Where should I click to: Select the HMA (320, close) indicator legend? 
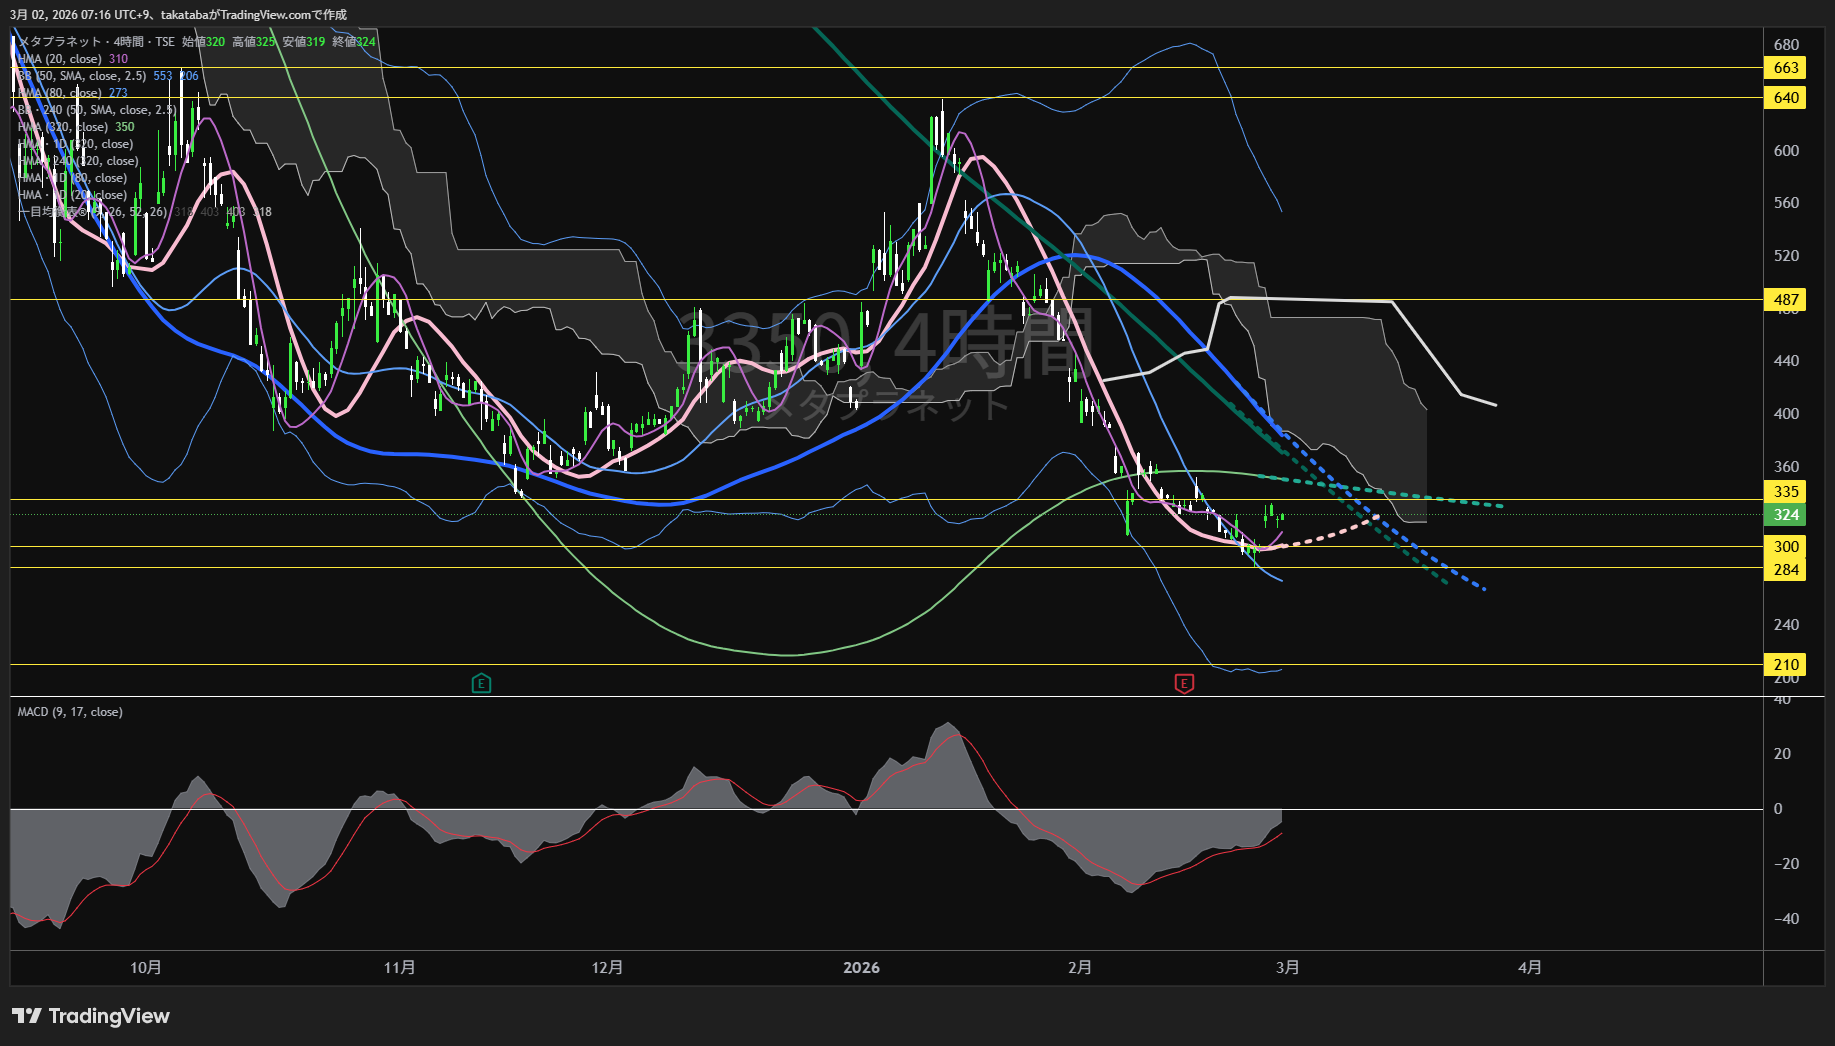pyautogui.click(x=62, y=127)
